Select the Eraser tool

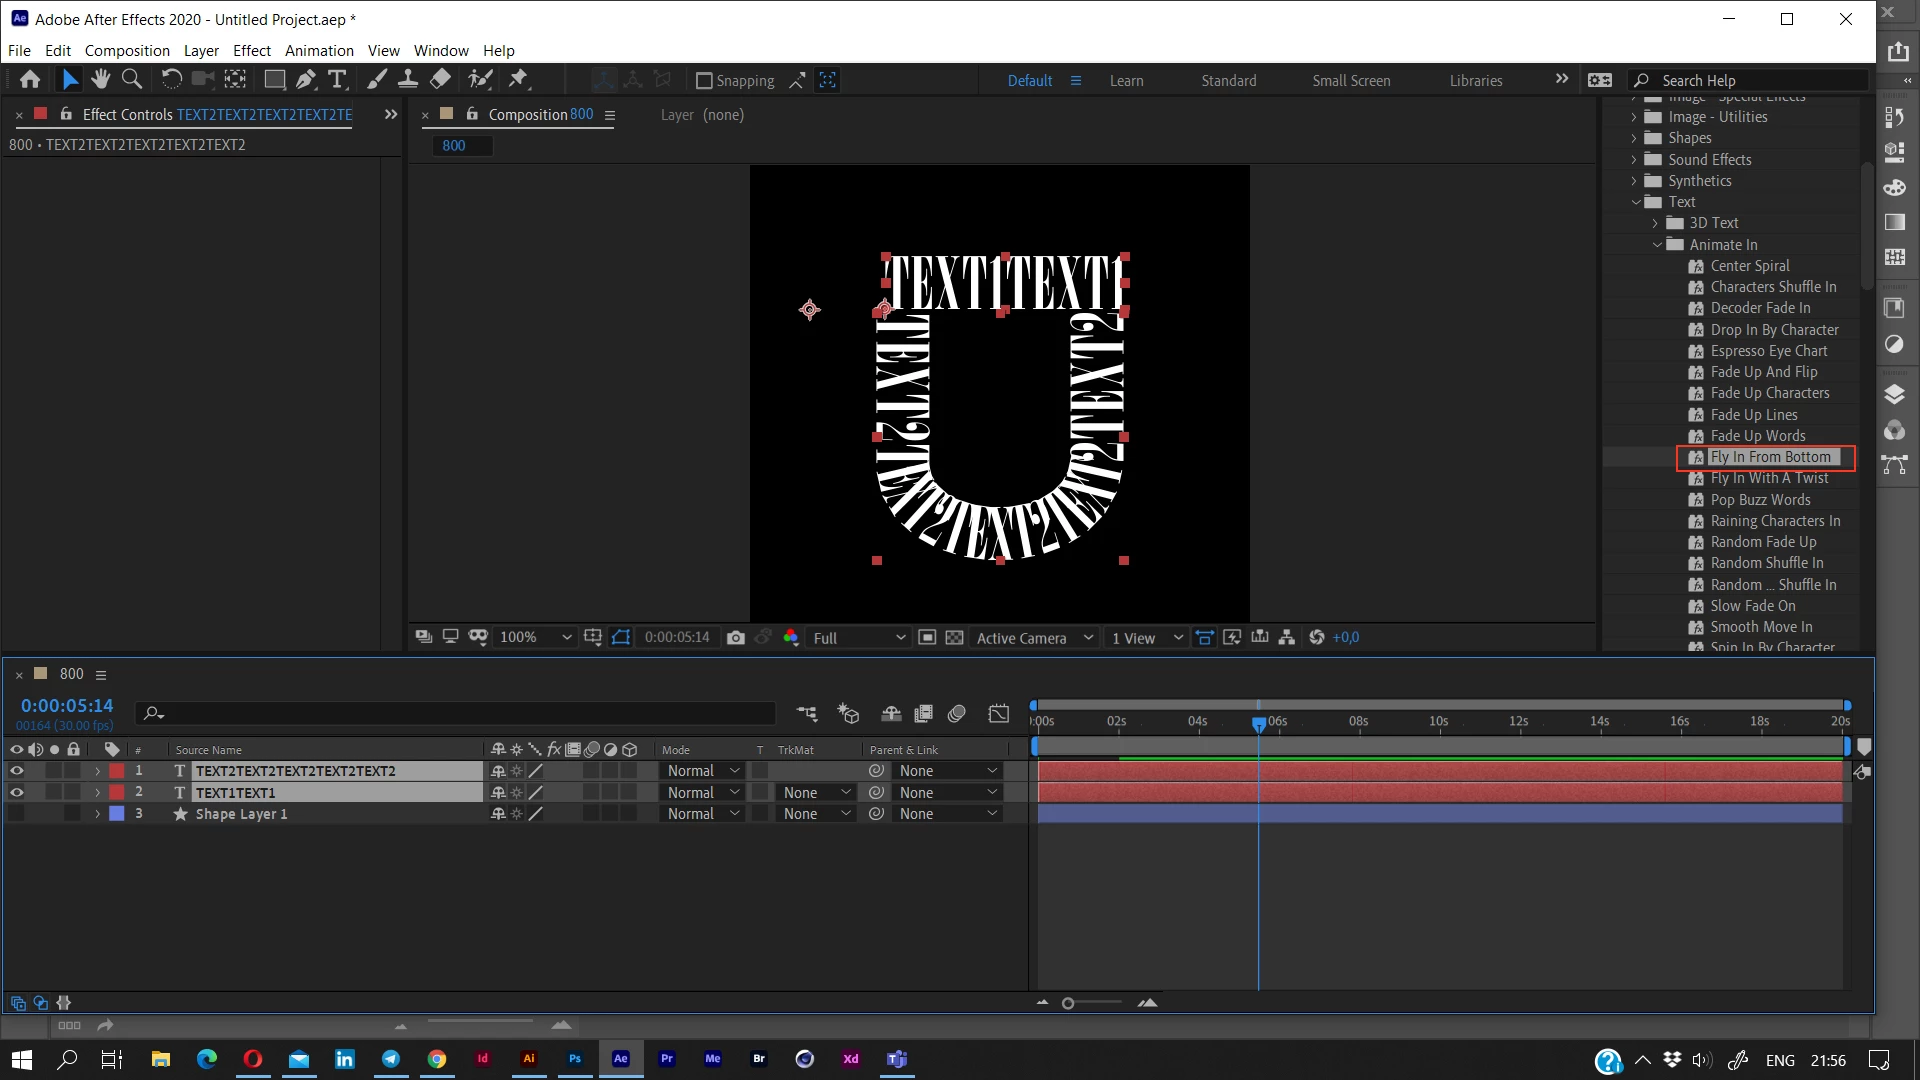pos(440,79)
